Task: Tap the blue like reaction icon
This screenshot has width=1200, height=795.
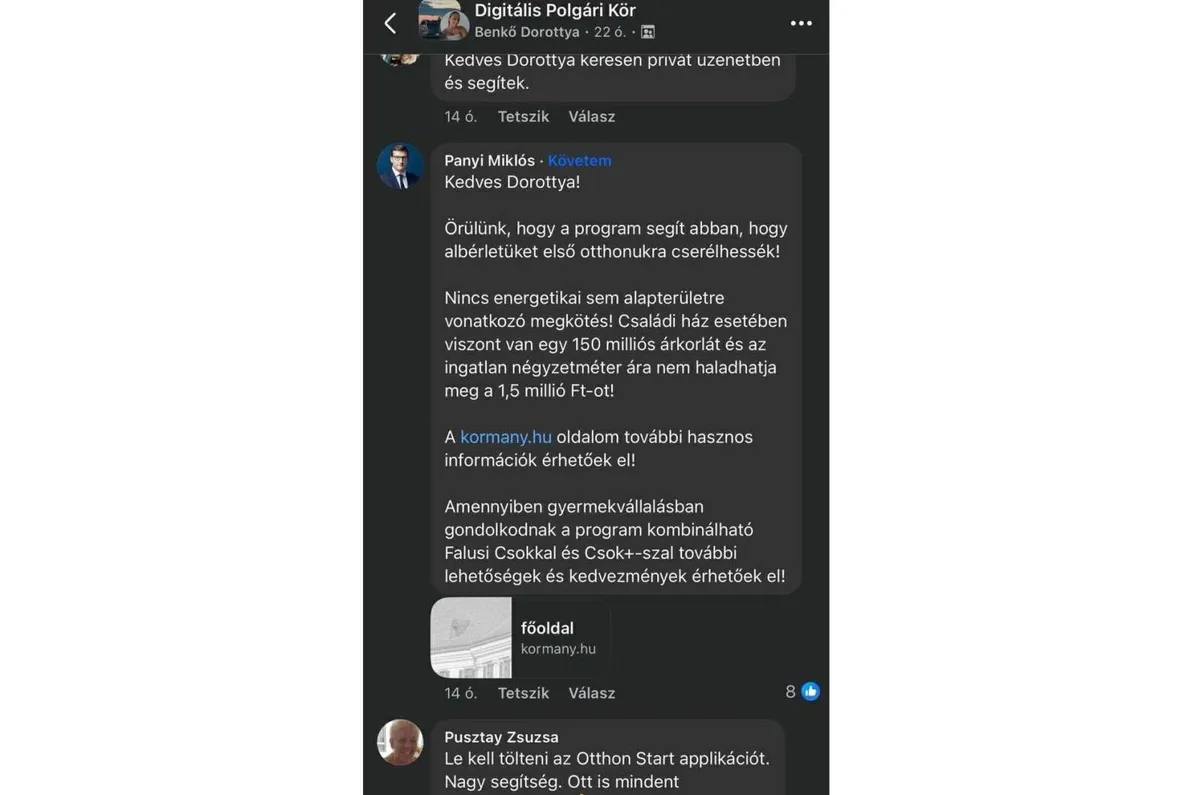Action: 810,692
